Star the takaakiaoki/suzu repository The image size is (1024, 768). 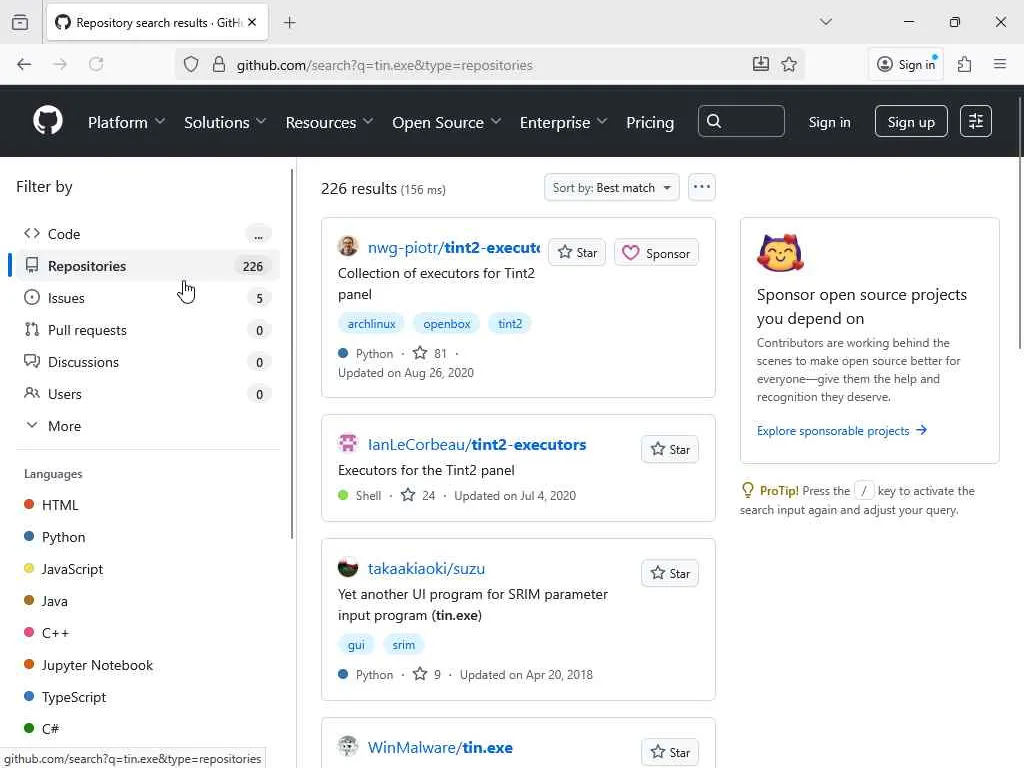pos(670,574)
